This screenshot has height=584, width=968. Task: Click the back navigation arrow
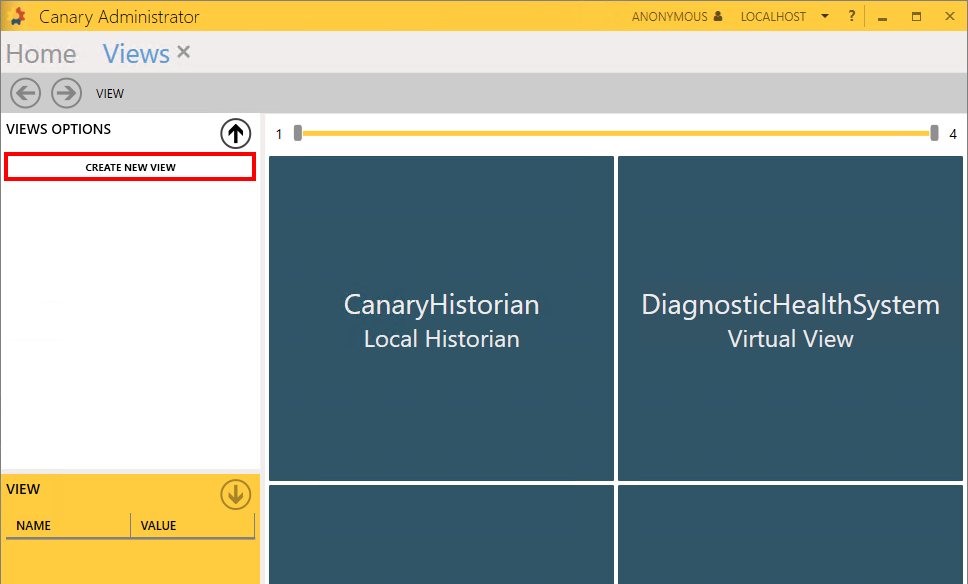pyautogui.click(x=25, y=93)
